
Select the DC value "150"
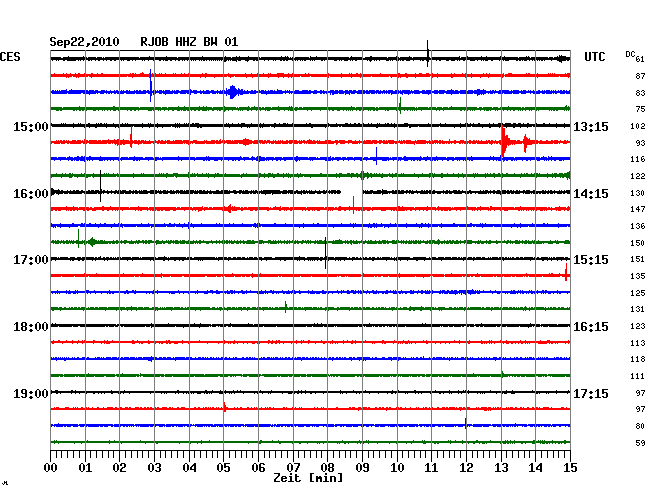638,243
